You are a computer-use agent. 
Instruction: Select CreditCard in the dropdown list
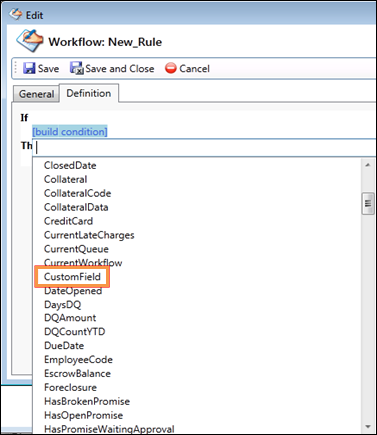tap(69, 221)
